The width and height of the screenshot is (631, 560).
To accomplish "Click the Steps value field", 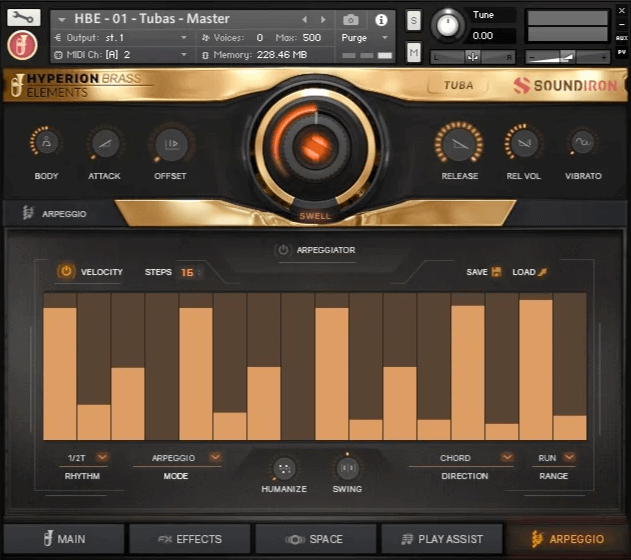I will point(187,272).
